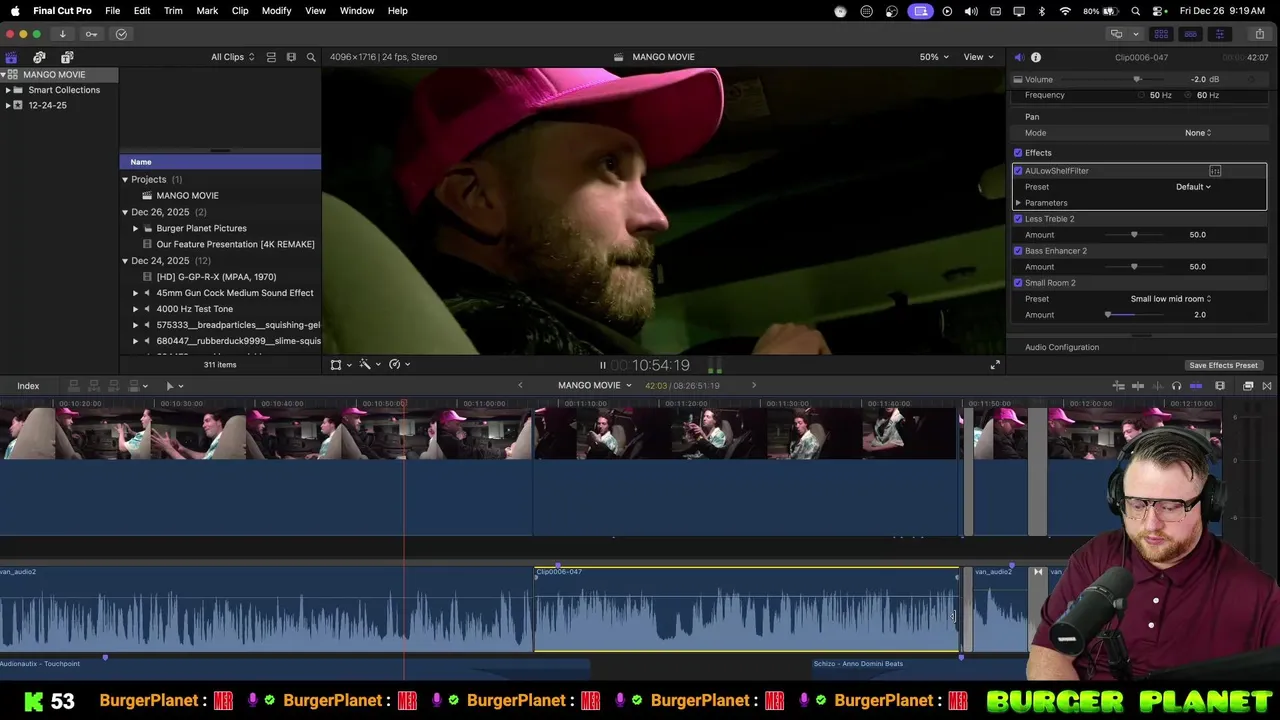
Task: Enter full screen viewer mode
Action: 995,365
